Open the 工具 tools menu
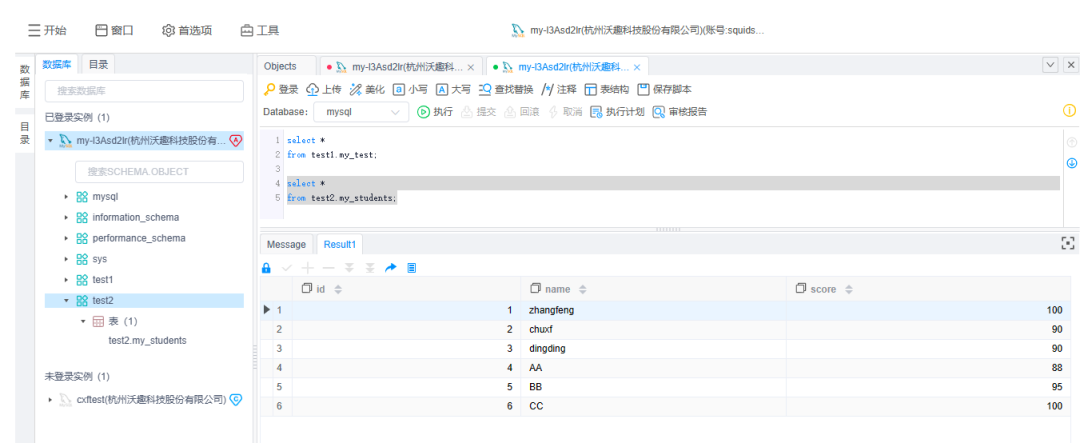1080x443 pixels. tap(260, 30)
